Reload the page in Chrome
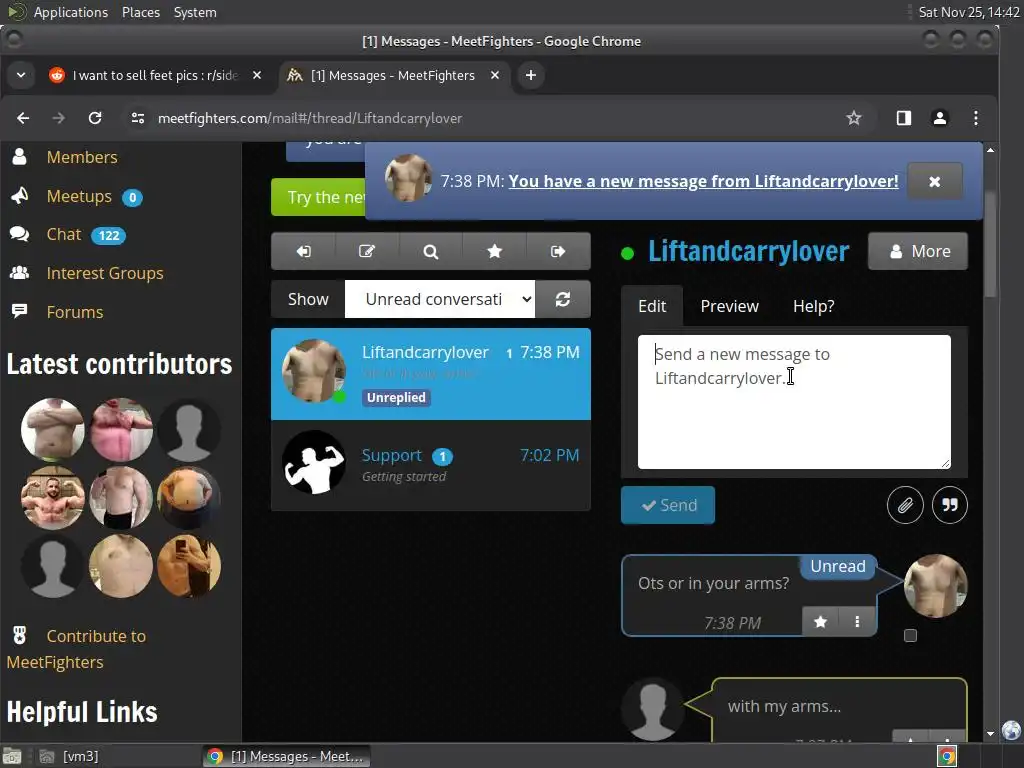Viewport: 1024px width, 768px height. click(x=95, y=118)
